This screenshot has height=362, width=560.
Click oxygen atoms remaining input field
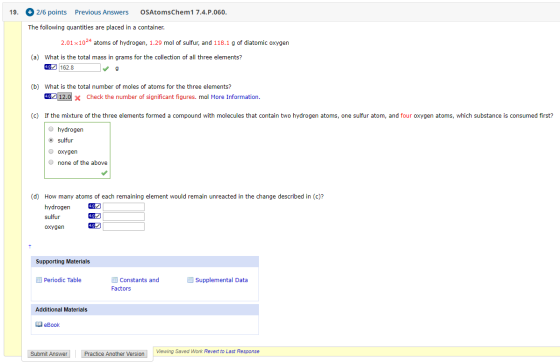pyautogui.click(x=124, y=227)
